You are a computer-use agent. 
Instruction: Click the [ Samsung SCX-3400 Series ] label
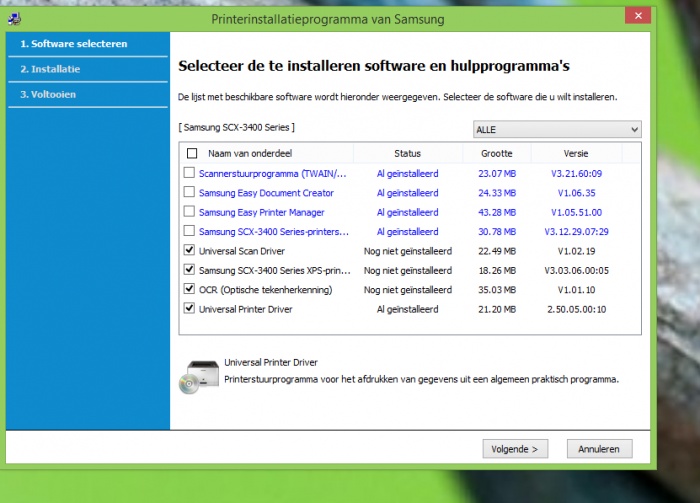click(x=237, y=128)
